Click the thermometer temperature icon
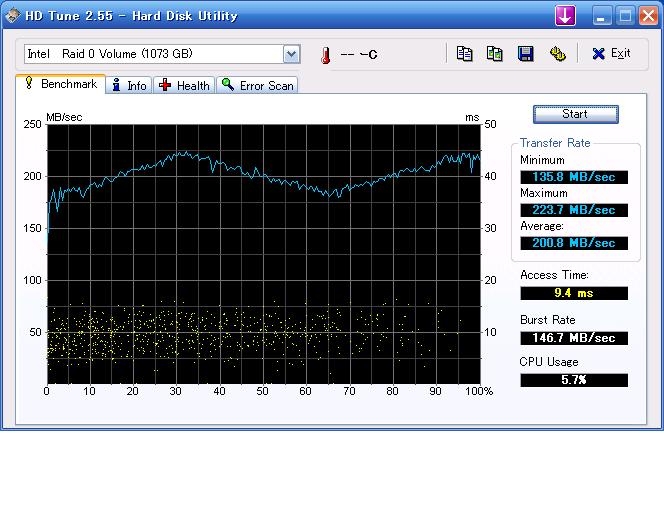The width and height of the screenshot is (664, 512). [325, 55]
